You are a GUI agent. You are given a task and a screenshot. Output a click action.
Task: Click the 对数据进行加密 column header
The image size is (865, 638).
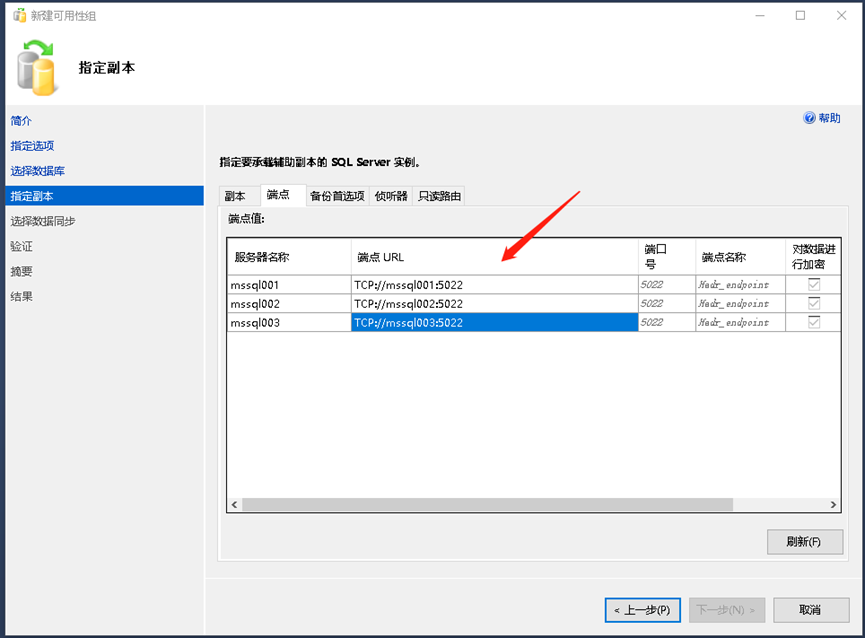[x=813, y=257]
